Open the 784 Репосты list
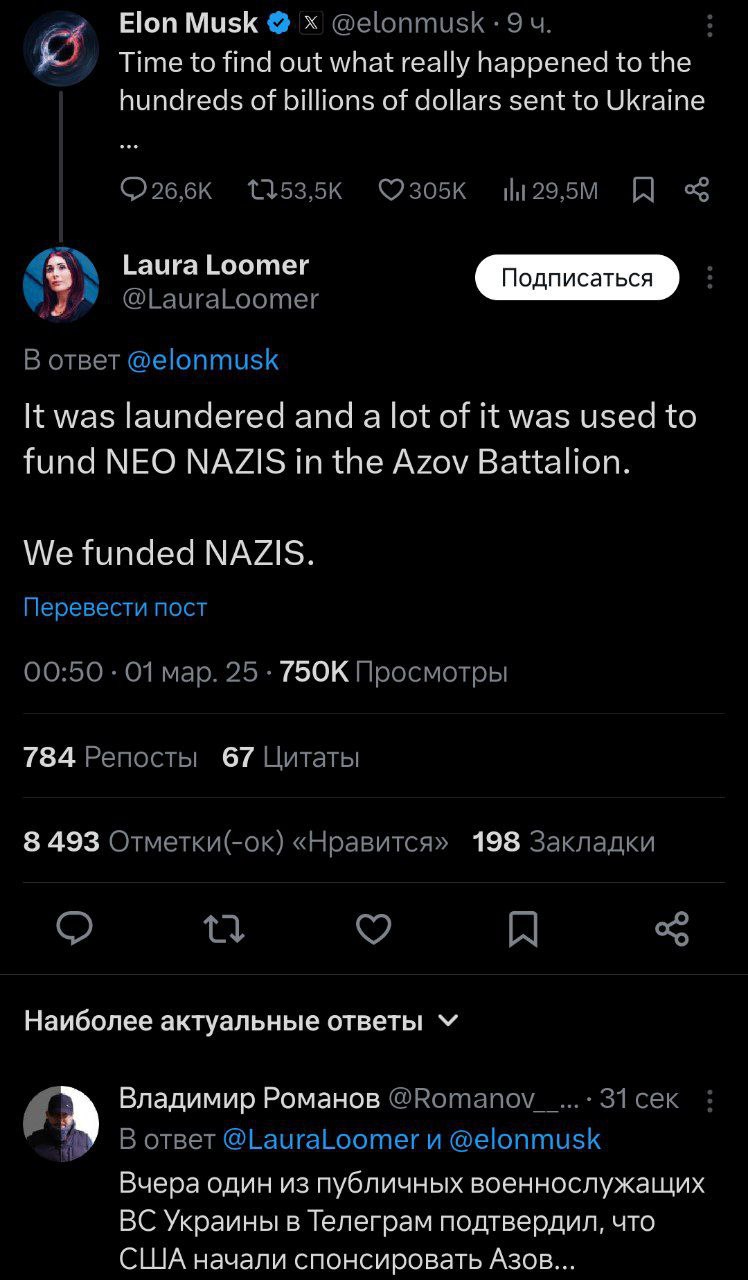 point(110,757)
